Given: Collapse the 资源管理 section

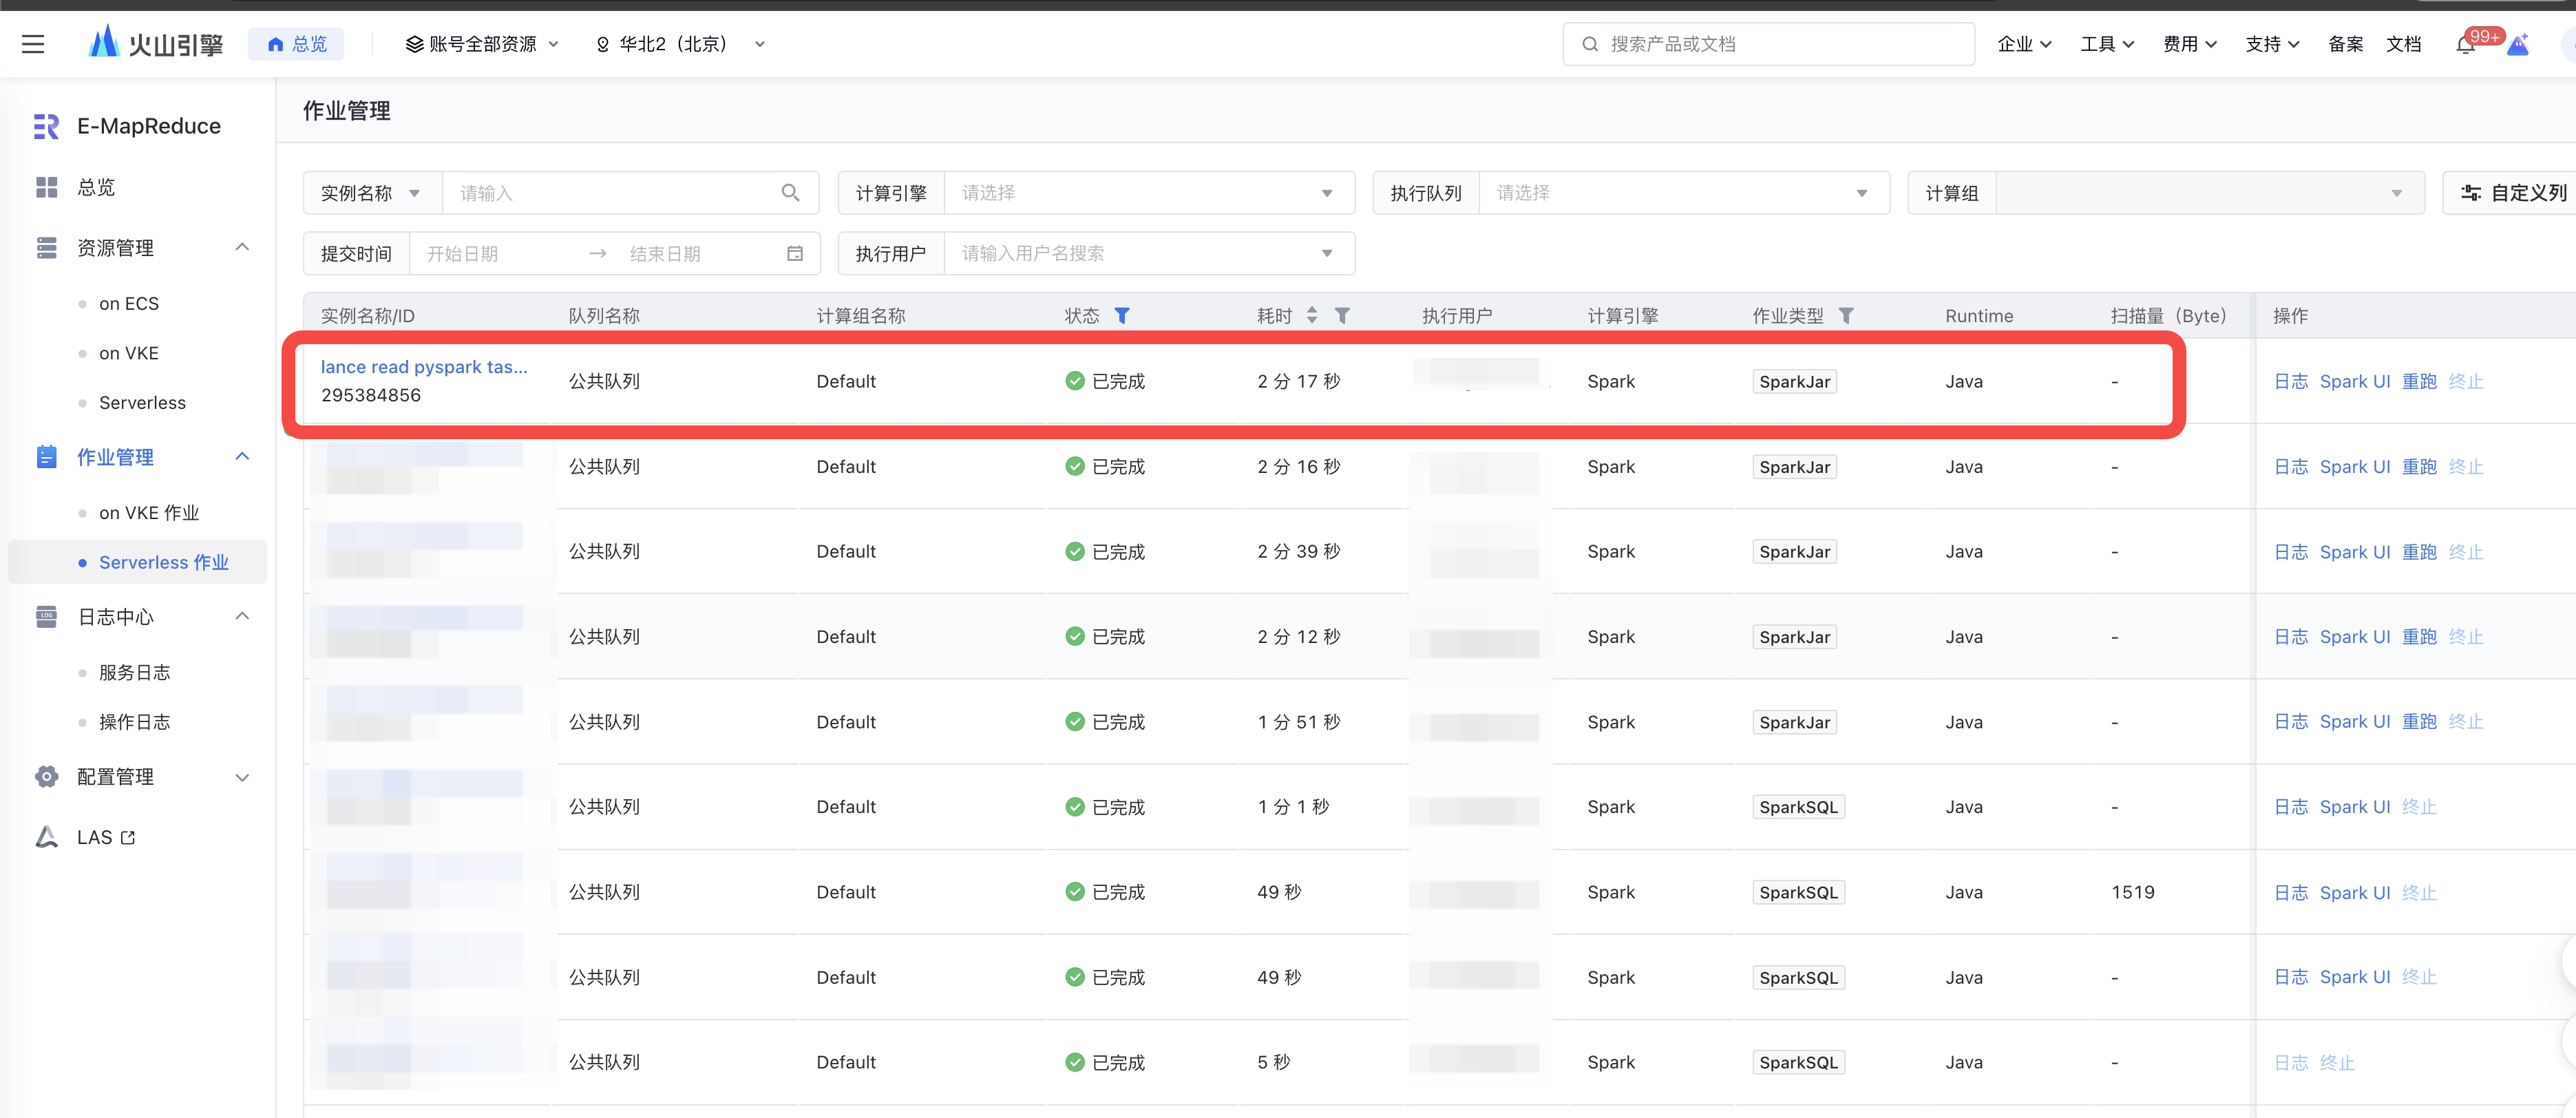Looking at the screenshot, I should tap(241, 247).
